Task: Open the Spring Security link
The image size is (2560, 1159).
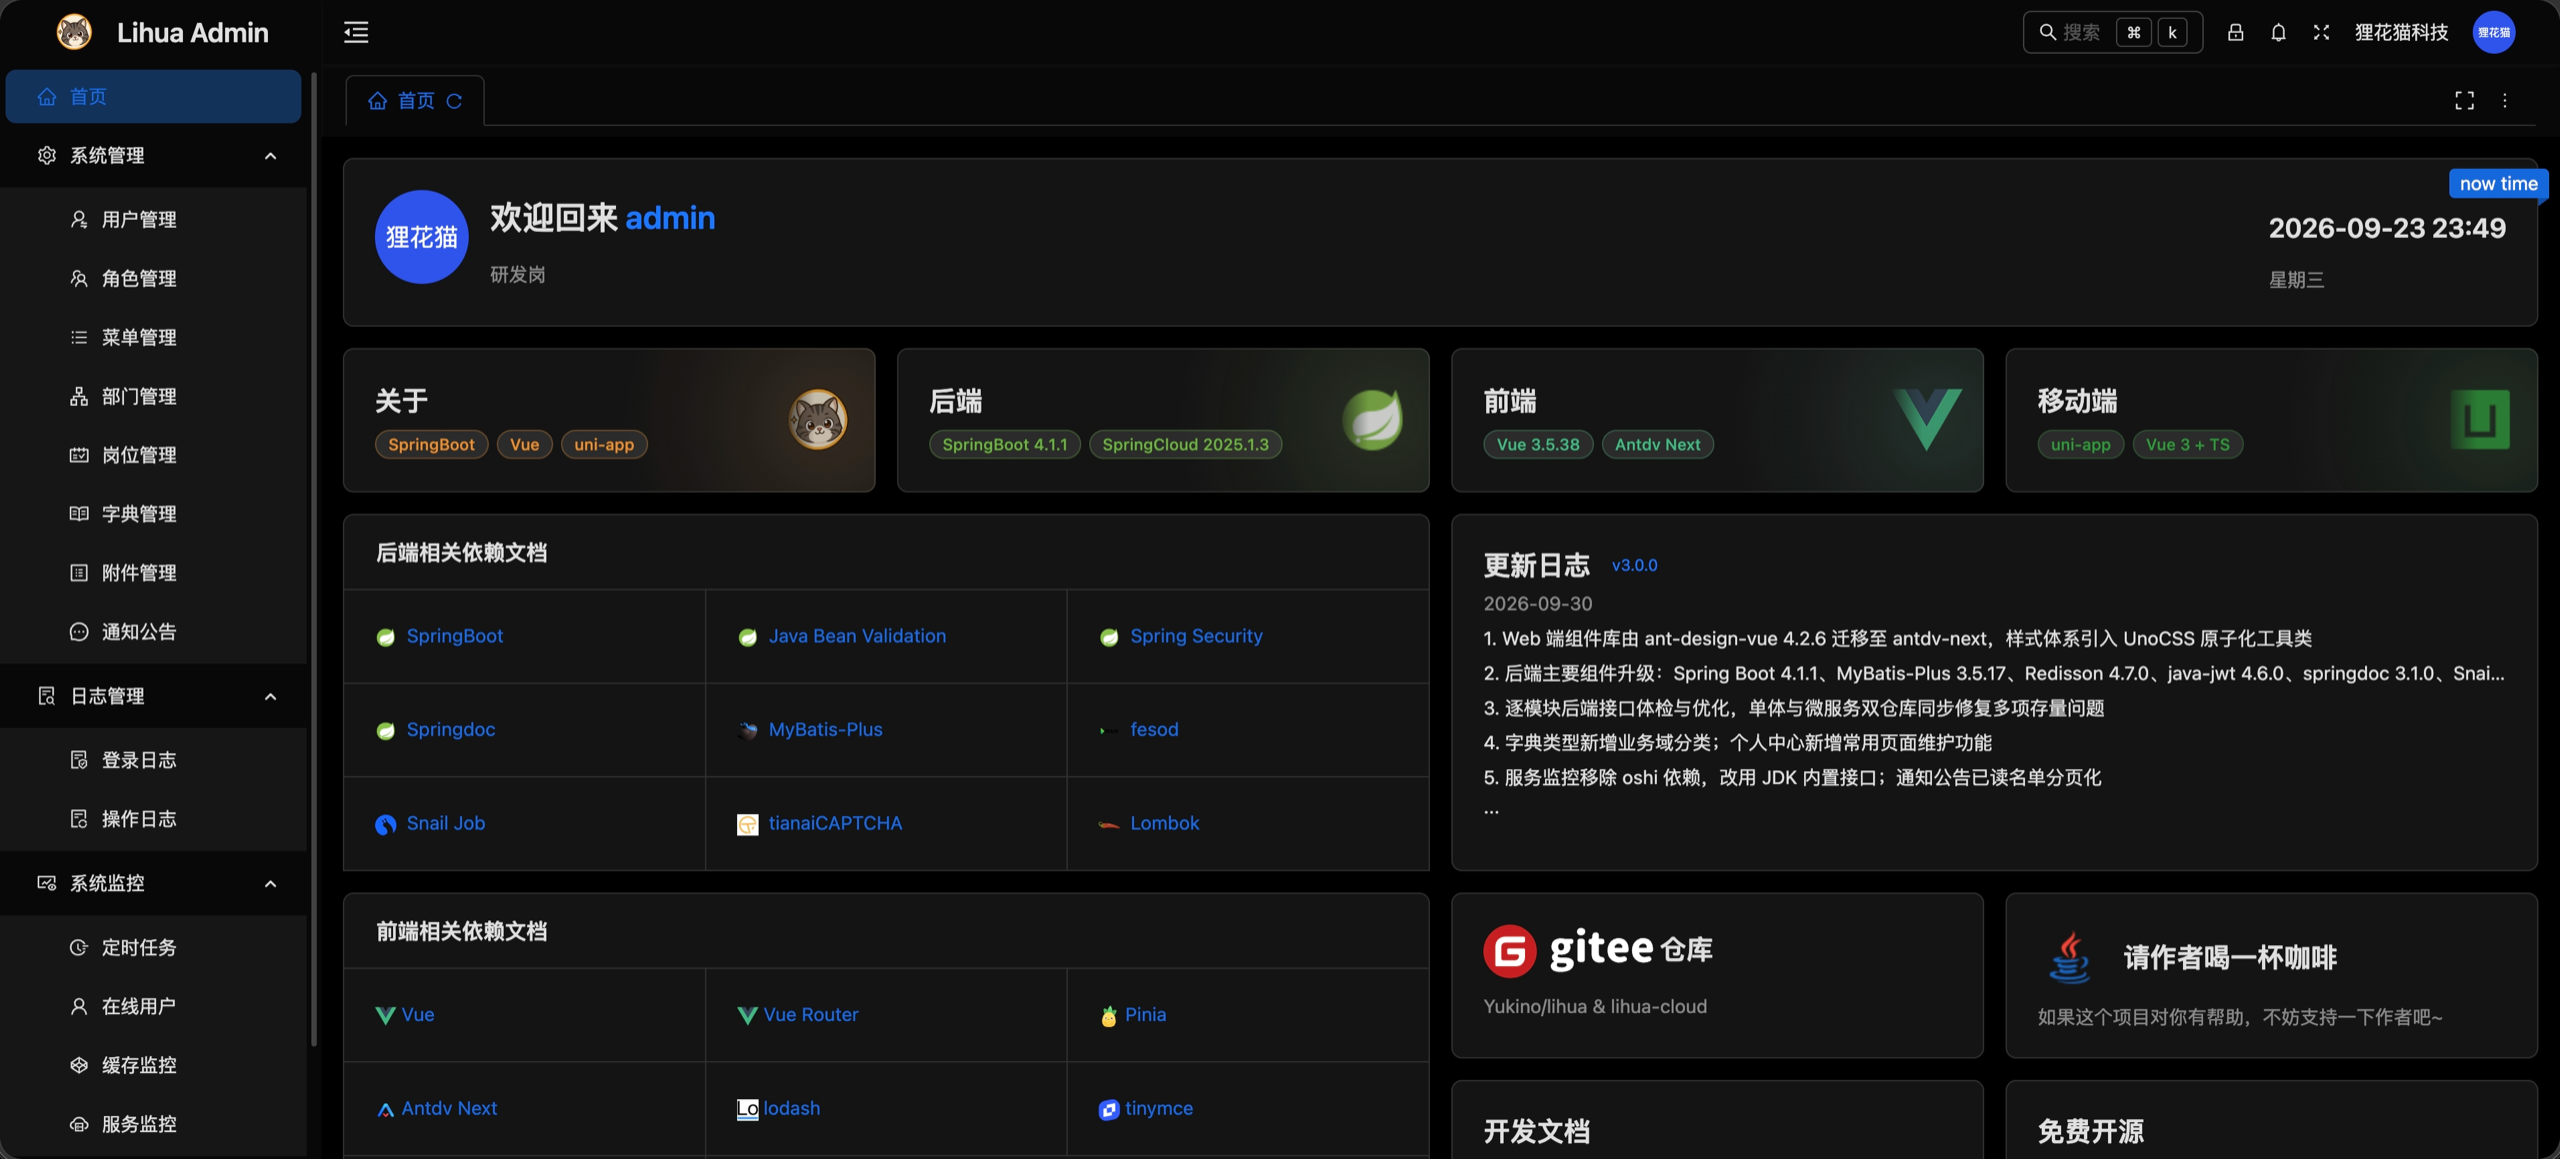Action: tap(1196, 636)
